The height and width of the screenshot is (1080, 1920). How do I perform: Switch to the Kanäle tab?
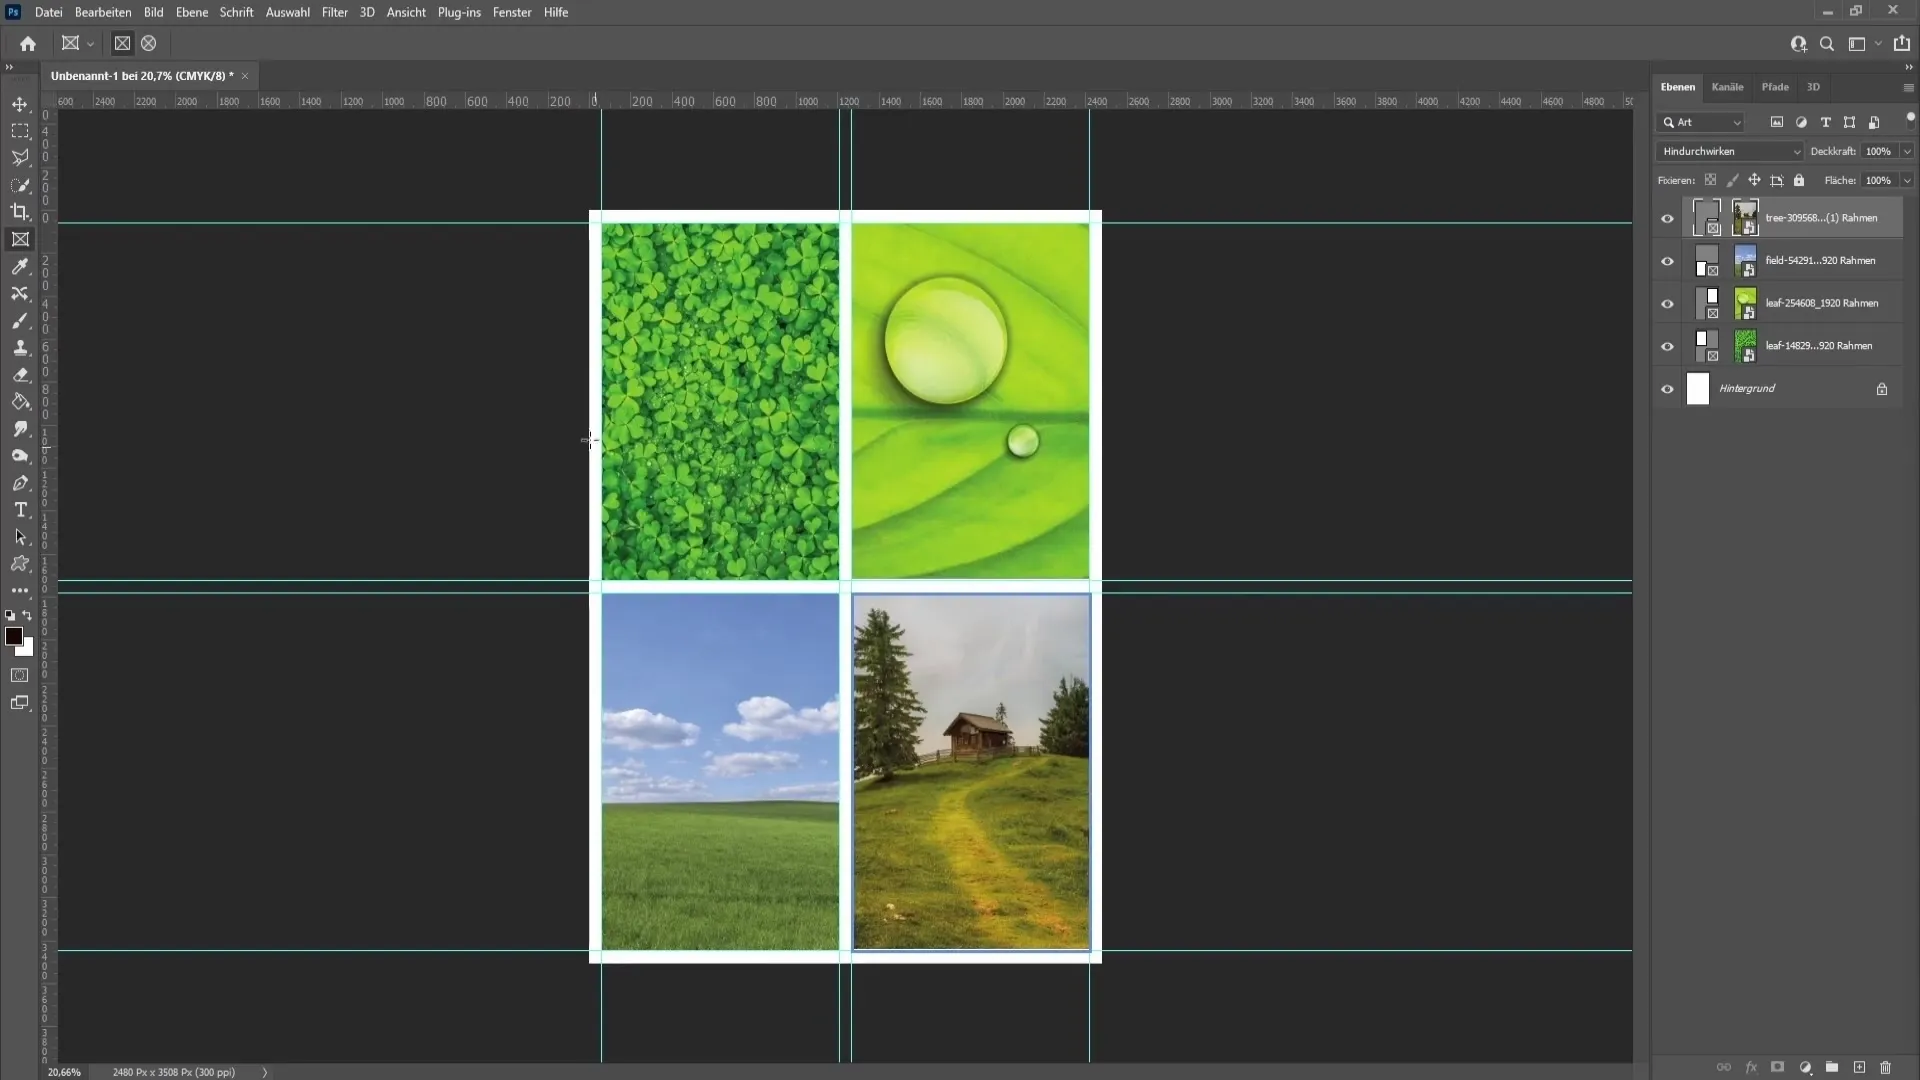coord(1727,87)
